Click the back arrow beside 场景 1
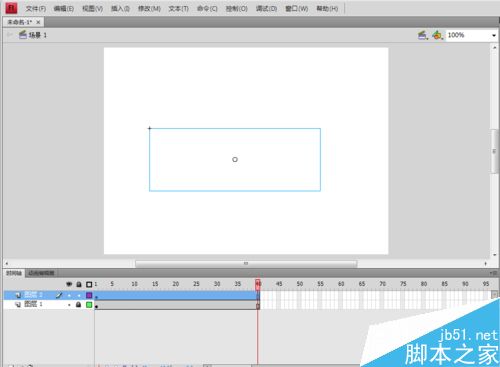This screenshot has width=500, height=367. (10, 34)
